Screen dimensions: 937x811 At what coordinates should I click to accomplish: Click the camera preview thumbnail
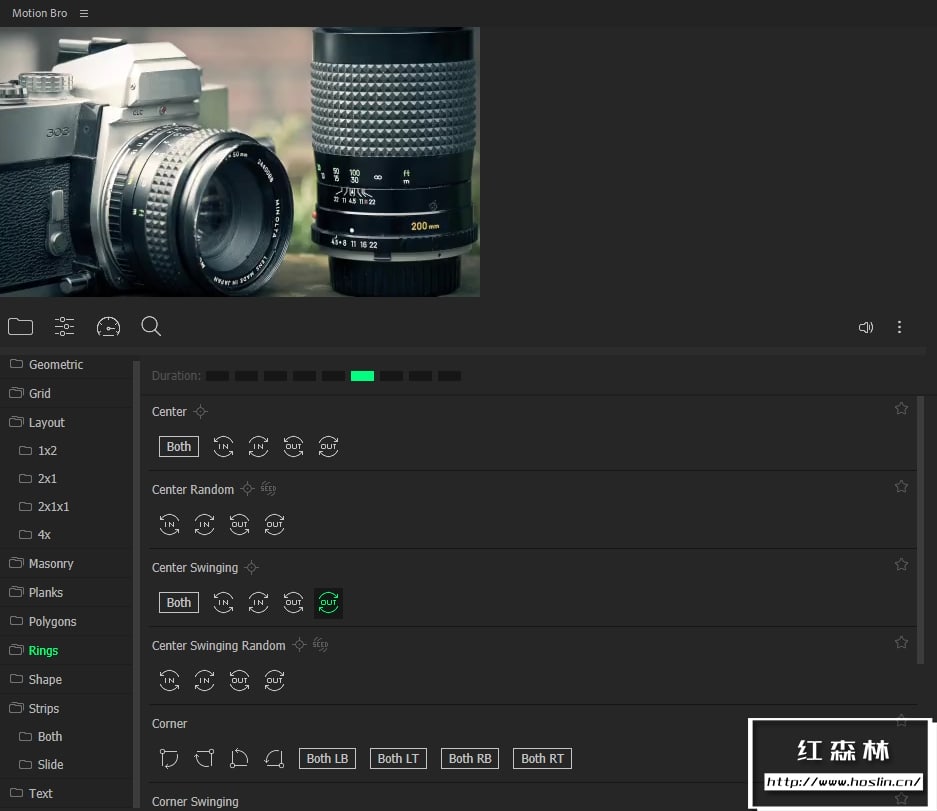point(240,161)
